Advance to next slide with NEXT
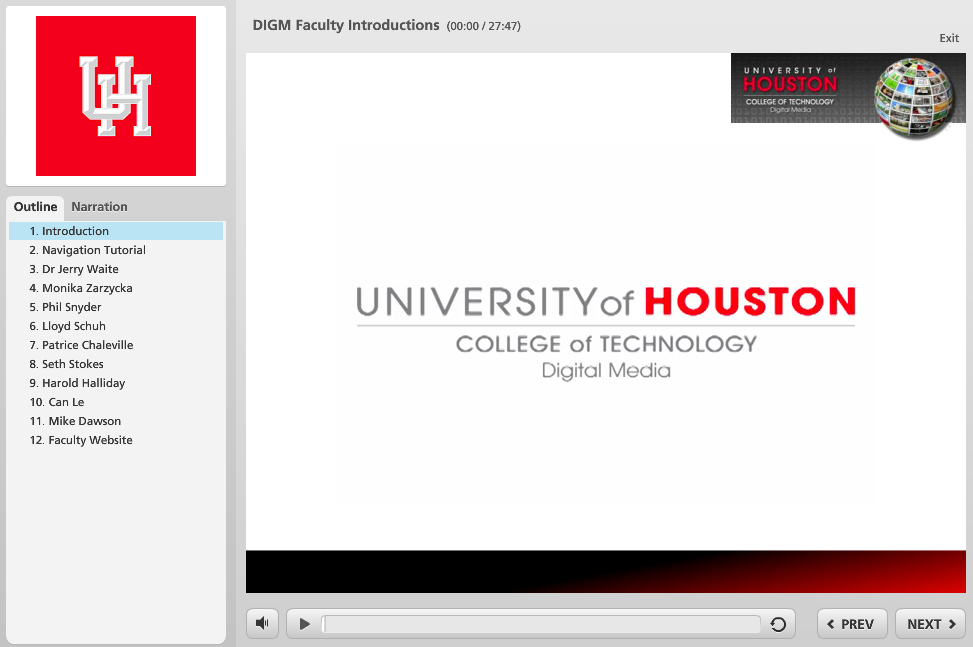 point(930,624)
